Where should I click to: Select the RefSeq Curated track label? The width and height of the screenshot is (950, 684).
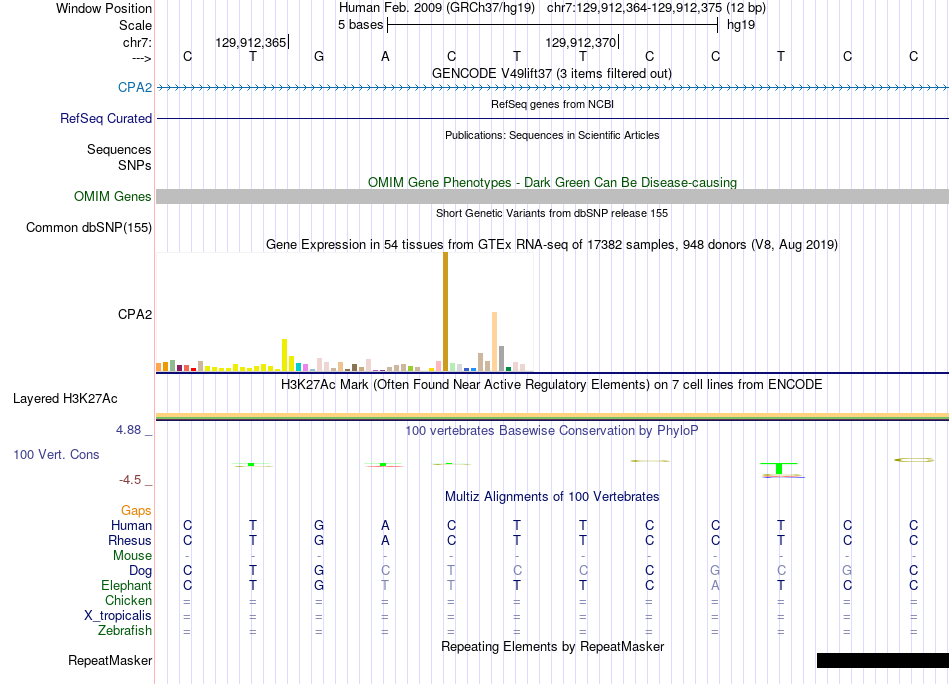(105, 118)
